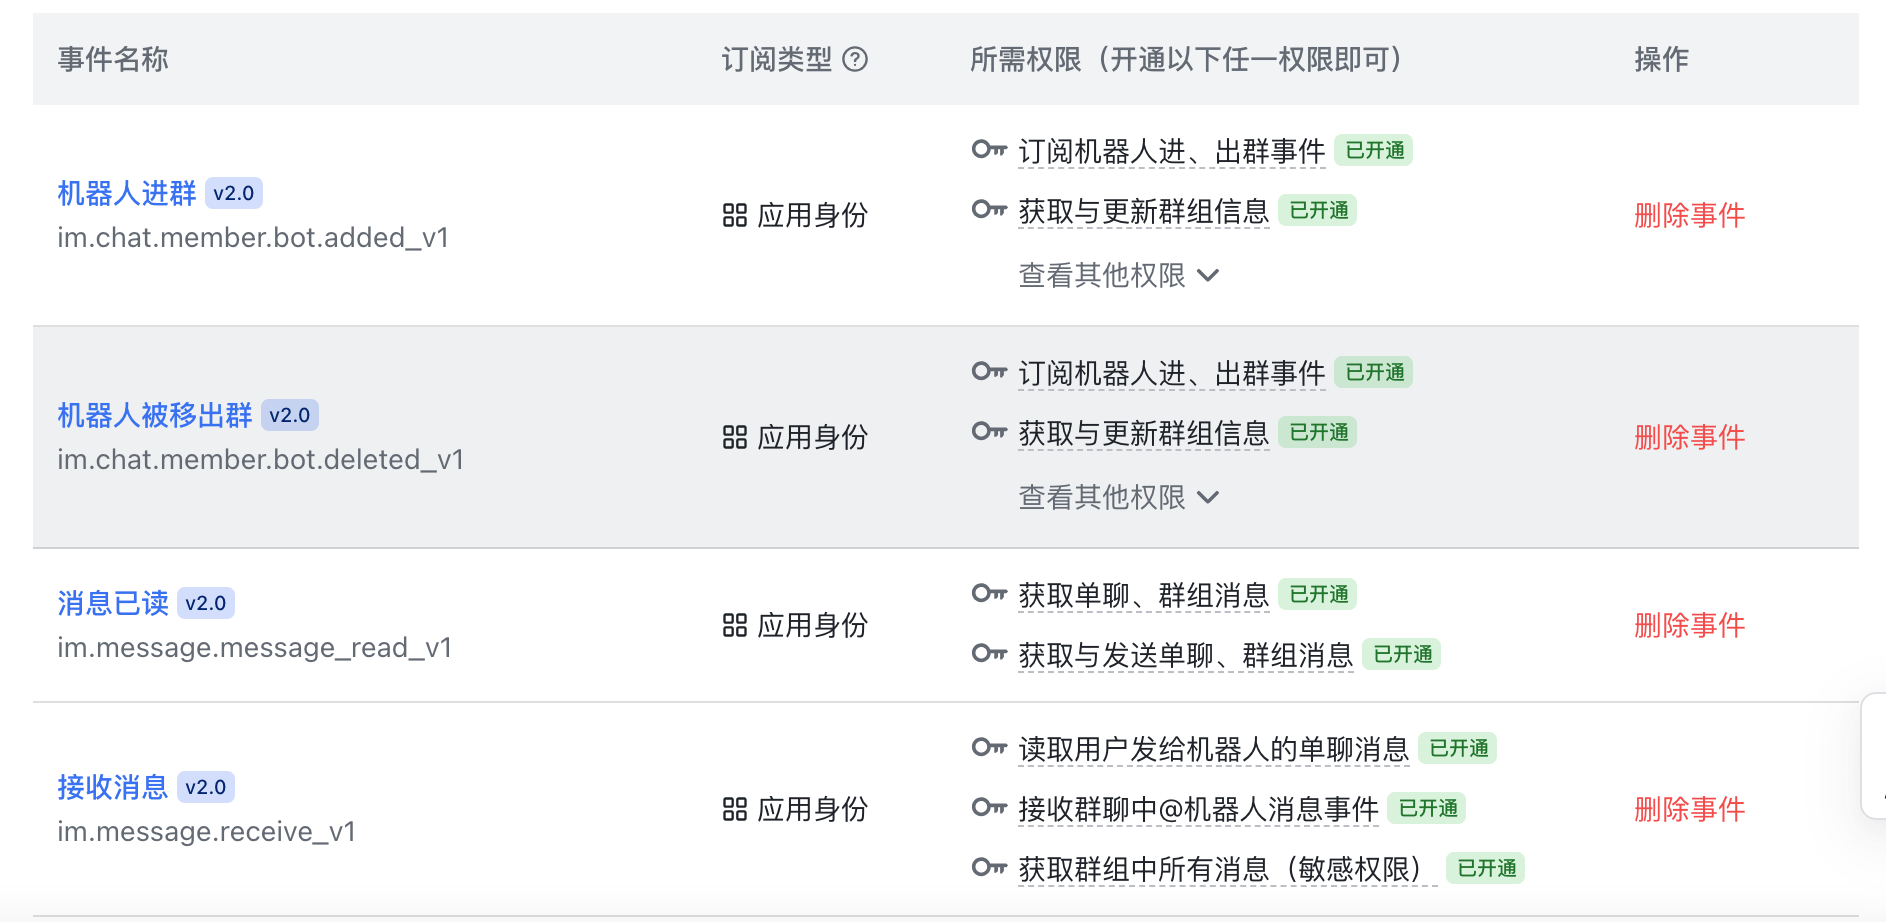Expand 查看其他权限 for 机器人被移出群 event
1886x922 pixels.
tap(1118, 497)
